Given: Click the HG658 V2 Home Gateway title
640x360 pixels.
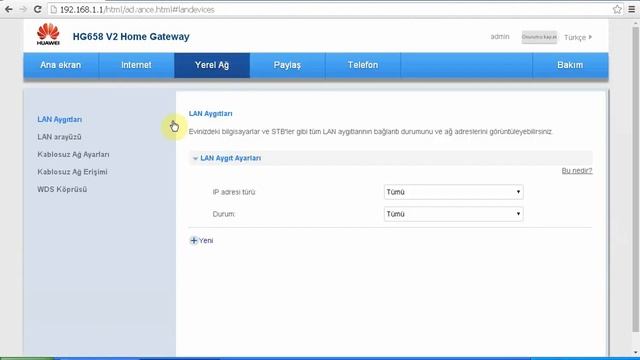Looking at the screenshot, I should [131, 36].
